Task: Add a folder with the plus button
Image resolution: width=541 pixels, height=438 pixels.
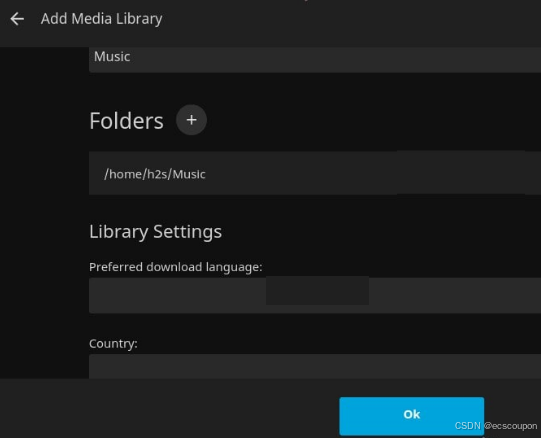Action: pyautogui.click(x=191, y=120)
